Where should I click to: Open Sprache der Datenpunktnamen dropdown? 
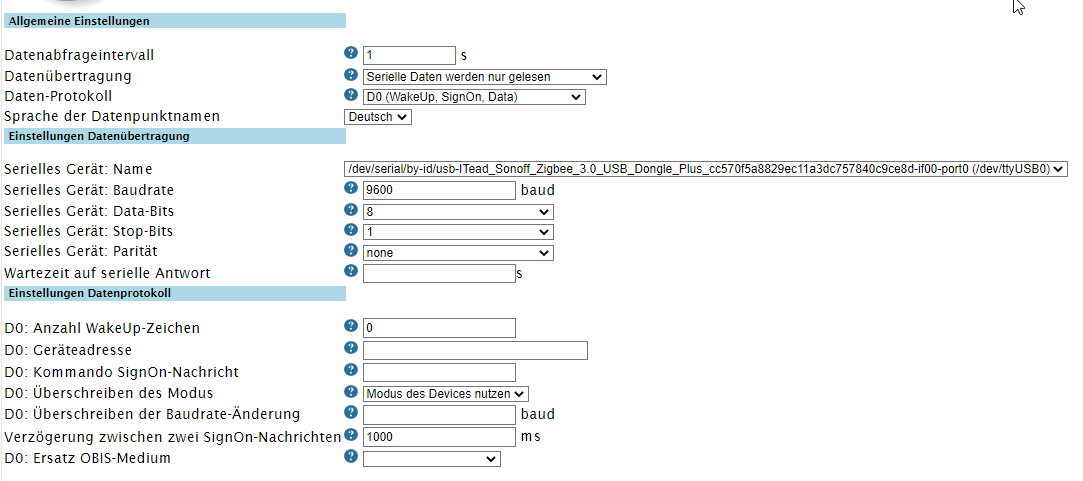coord(378,117)
